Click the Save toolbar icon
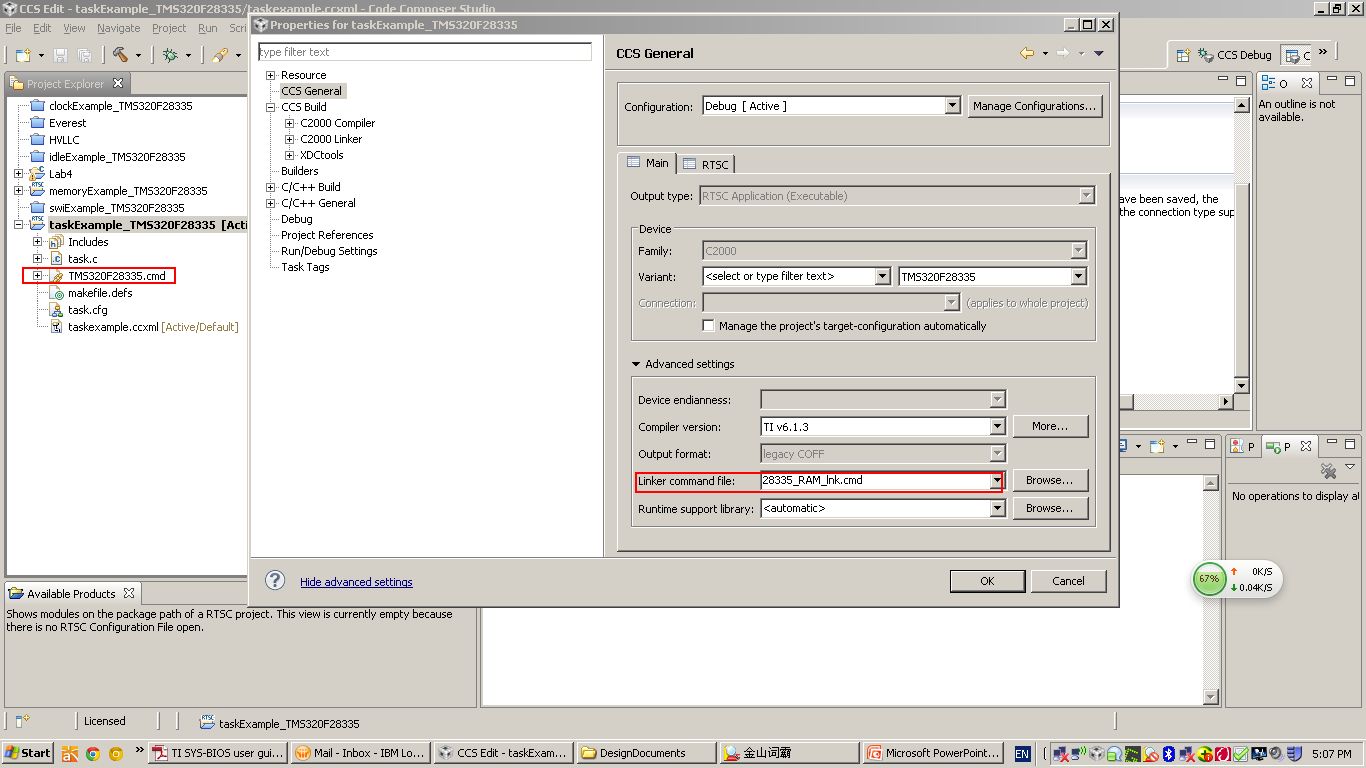 coord(61,55)
